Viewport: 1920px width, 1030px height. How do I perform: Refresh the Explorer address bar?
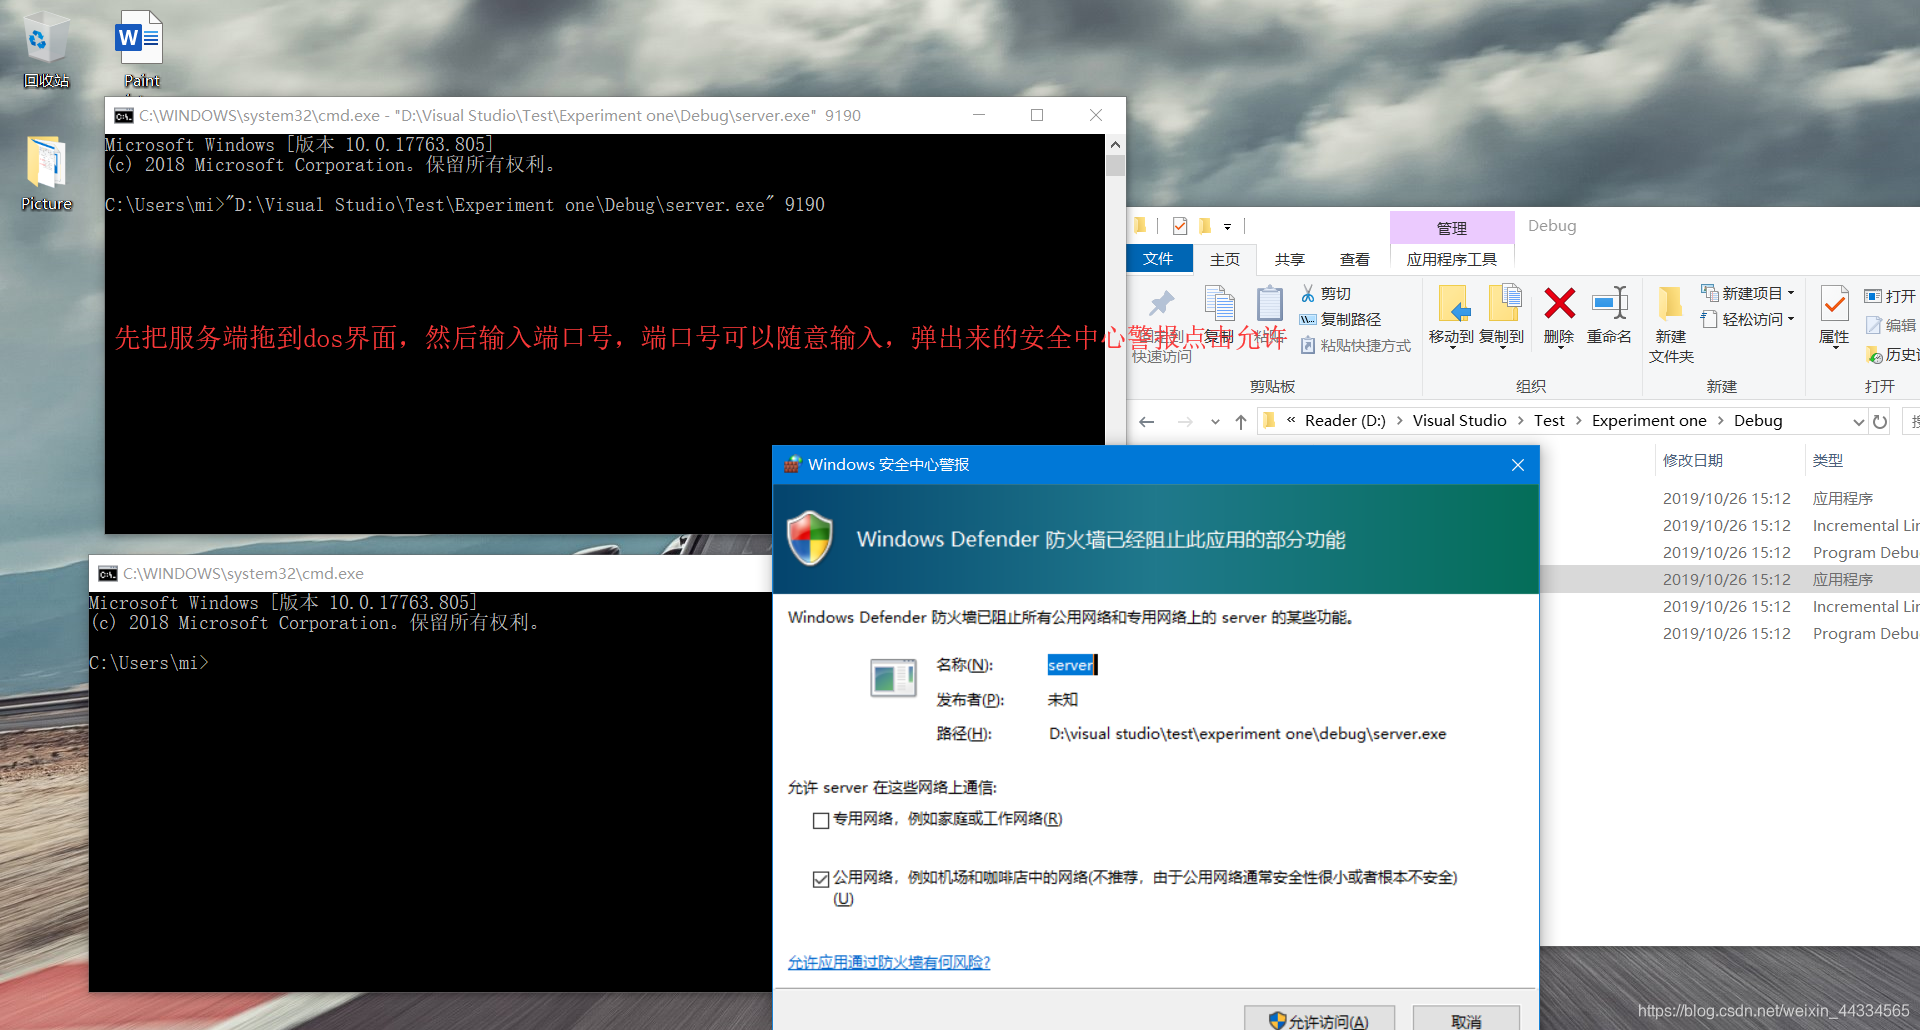pos(1880,422)
